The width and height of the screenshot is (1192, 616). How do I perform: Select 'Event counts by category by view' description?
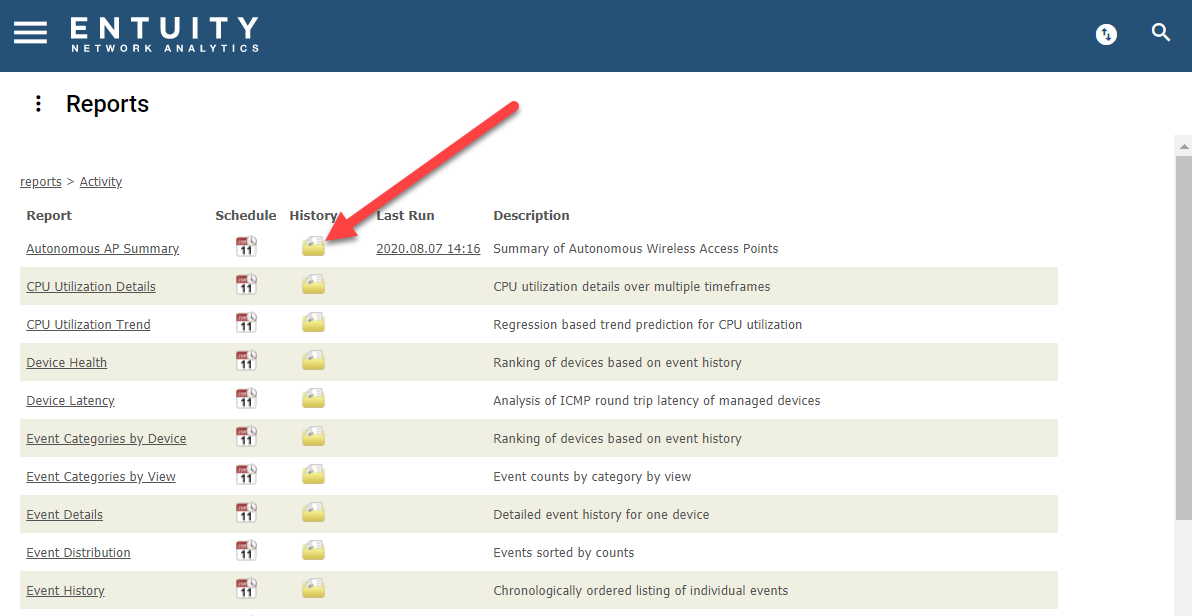click(592, 477)
